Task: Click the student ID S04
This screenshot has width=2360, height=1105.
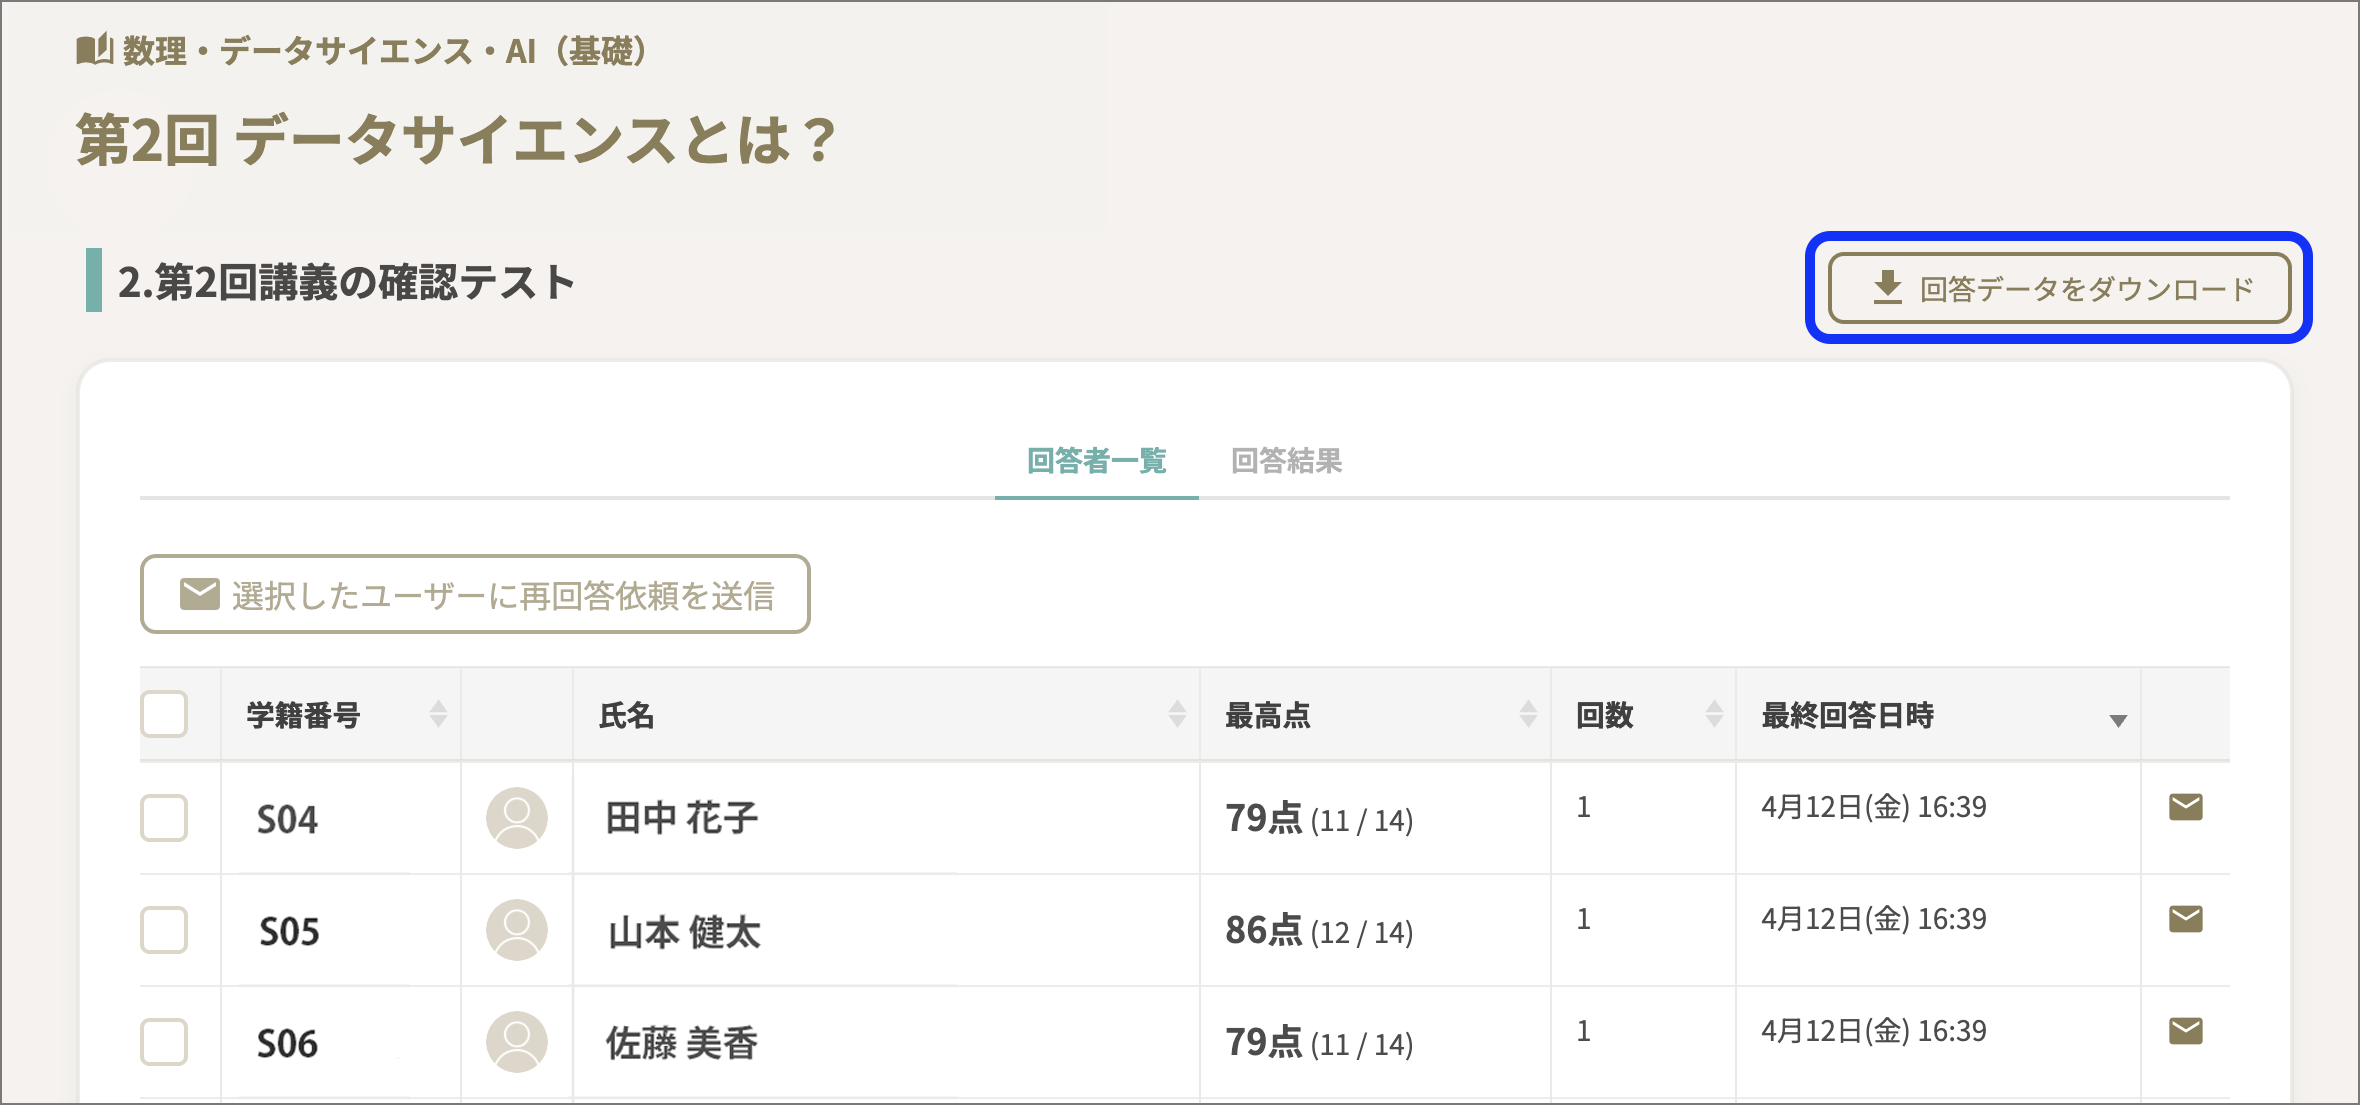Action: pyautogui.click(x=287, y=820)
